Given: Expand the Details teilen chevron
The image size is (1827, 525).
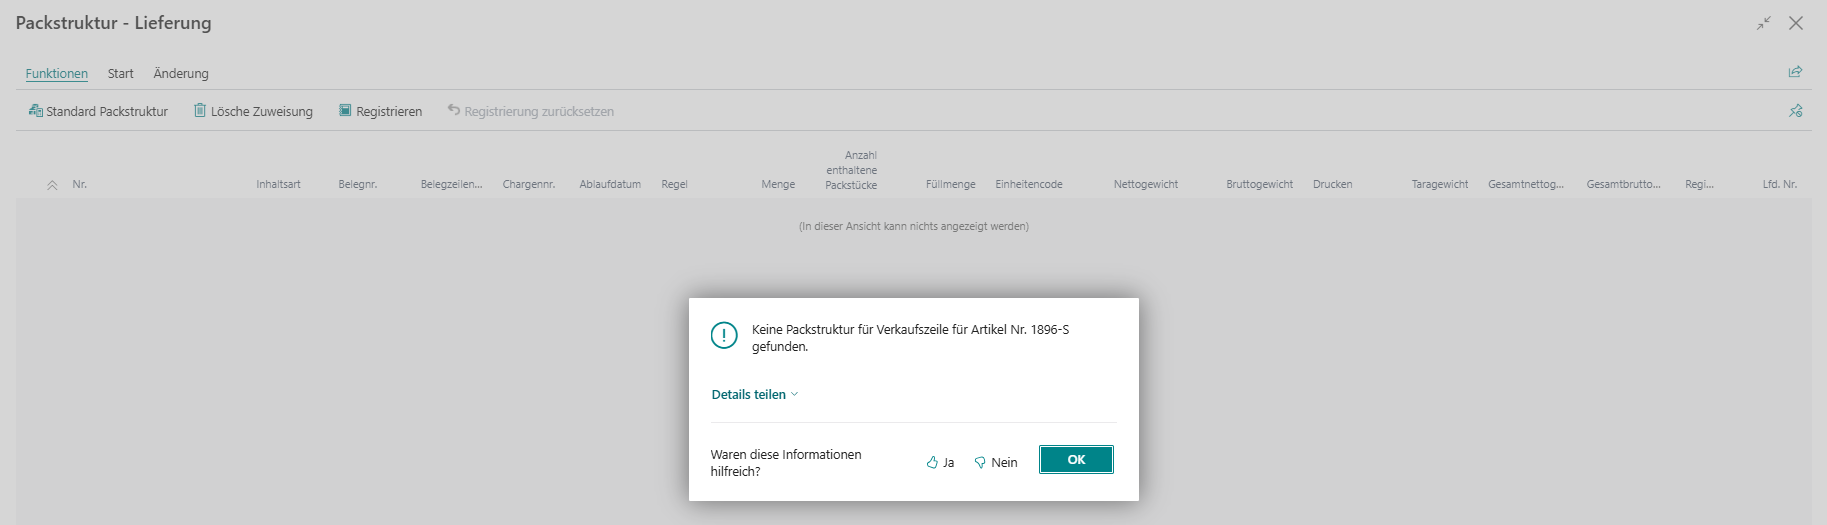Looking at the screenshot, I should pyautogui.click(x=795, y=394).
